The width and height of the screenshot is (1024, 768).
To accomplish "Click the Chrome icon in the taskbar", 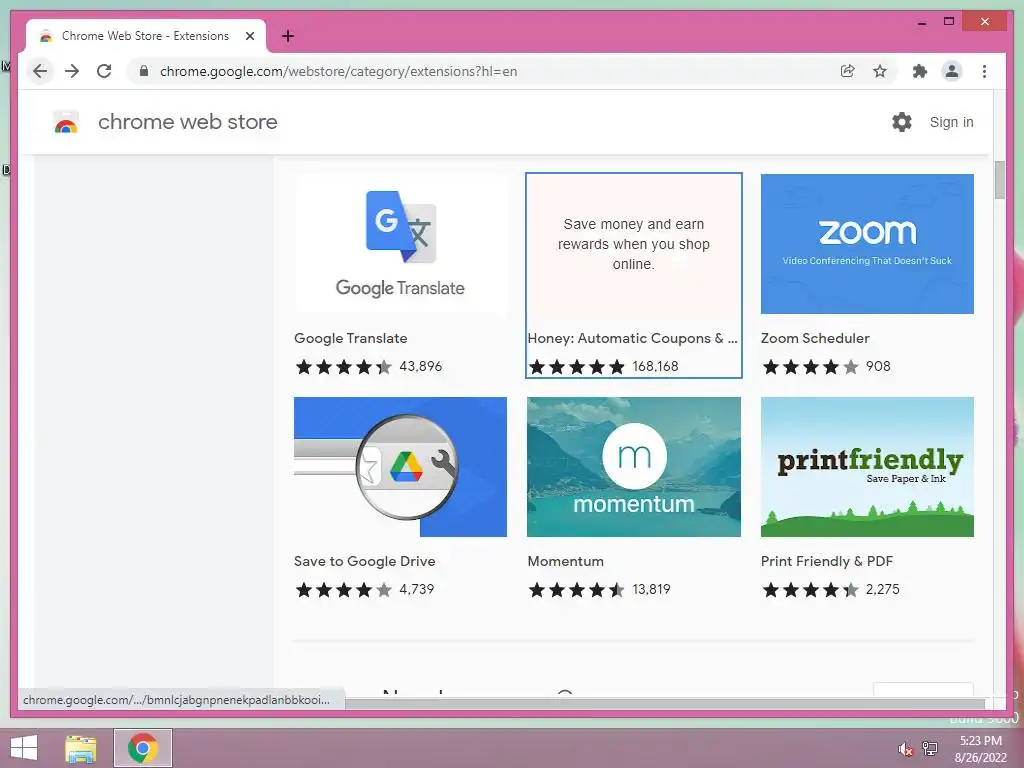I will pyautogui.click(x=142, y=748).
